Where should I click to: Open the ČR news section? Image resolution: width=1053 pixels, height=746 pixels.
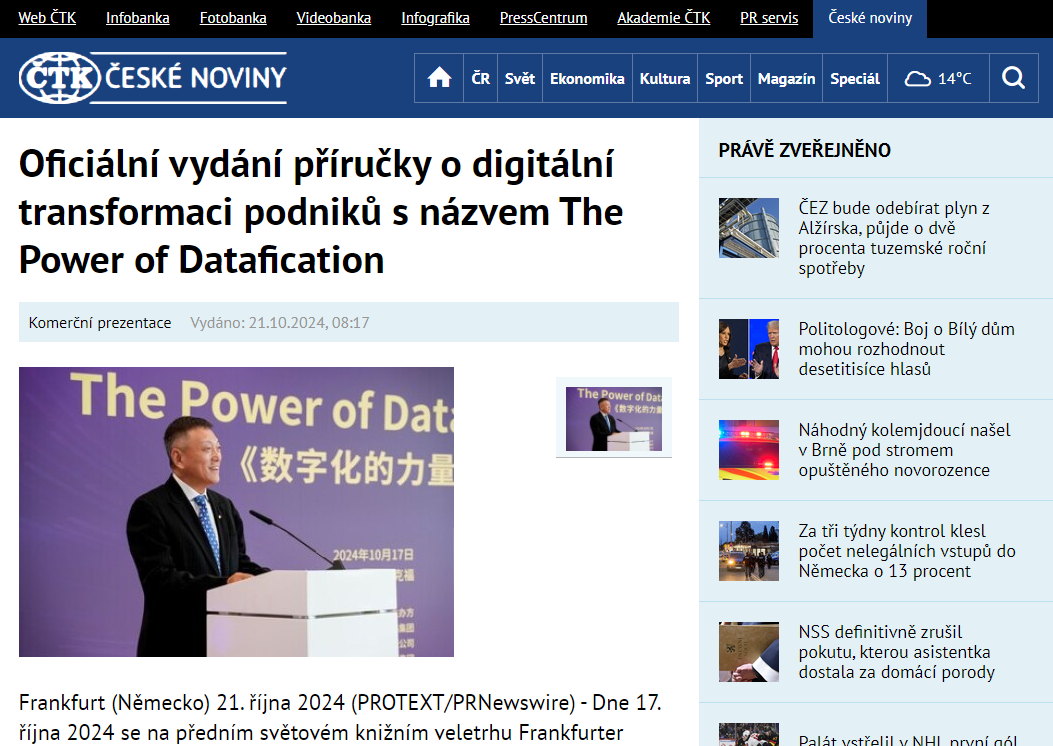(x=481, y=78)
